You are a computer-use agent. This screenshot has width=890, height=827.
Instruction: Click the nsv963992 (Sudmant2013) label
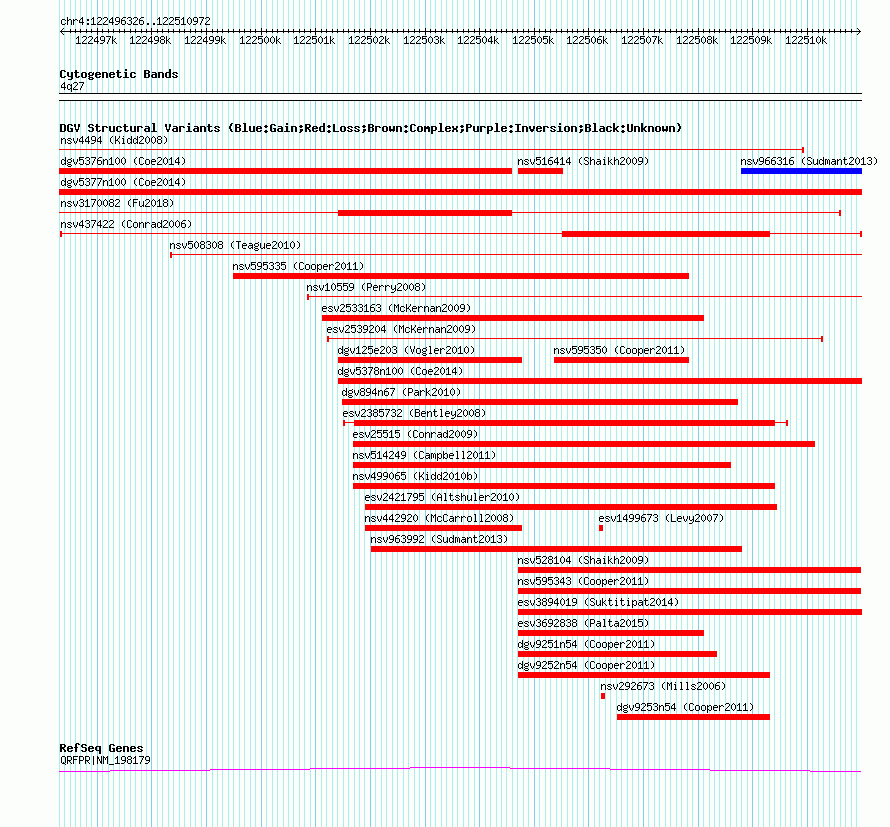[x=439, y=539]
